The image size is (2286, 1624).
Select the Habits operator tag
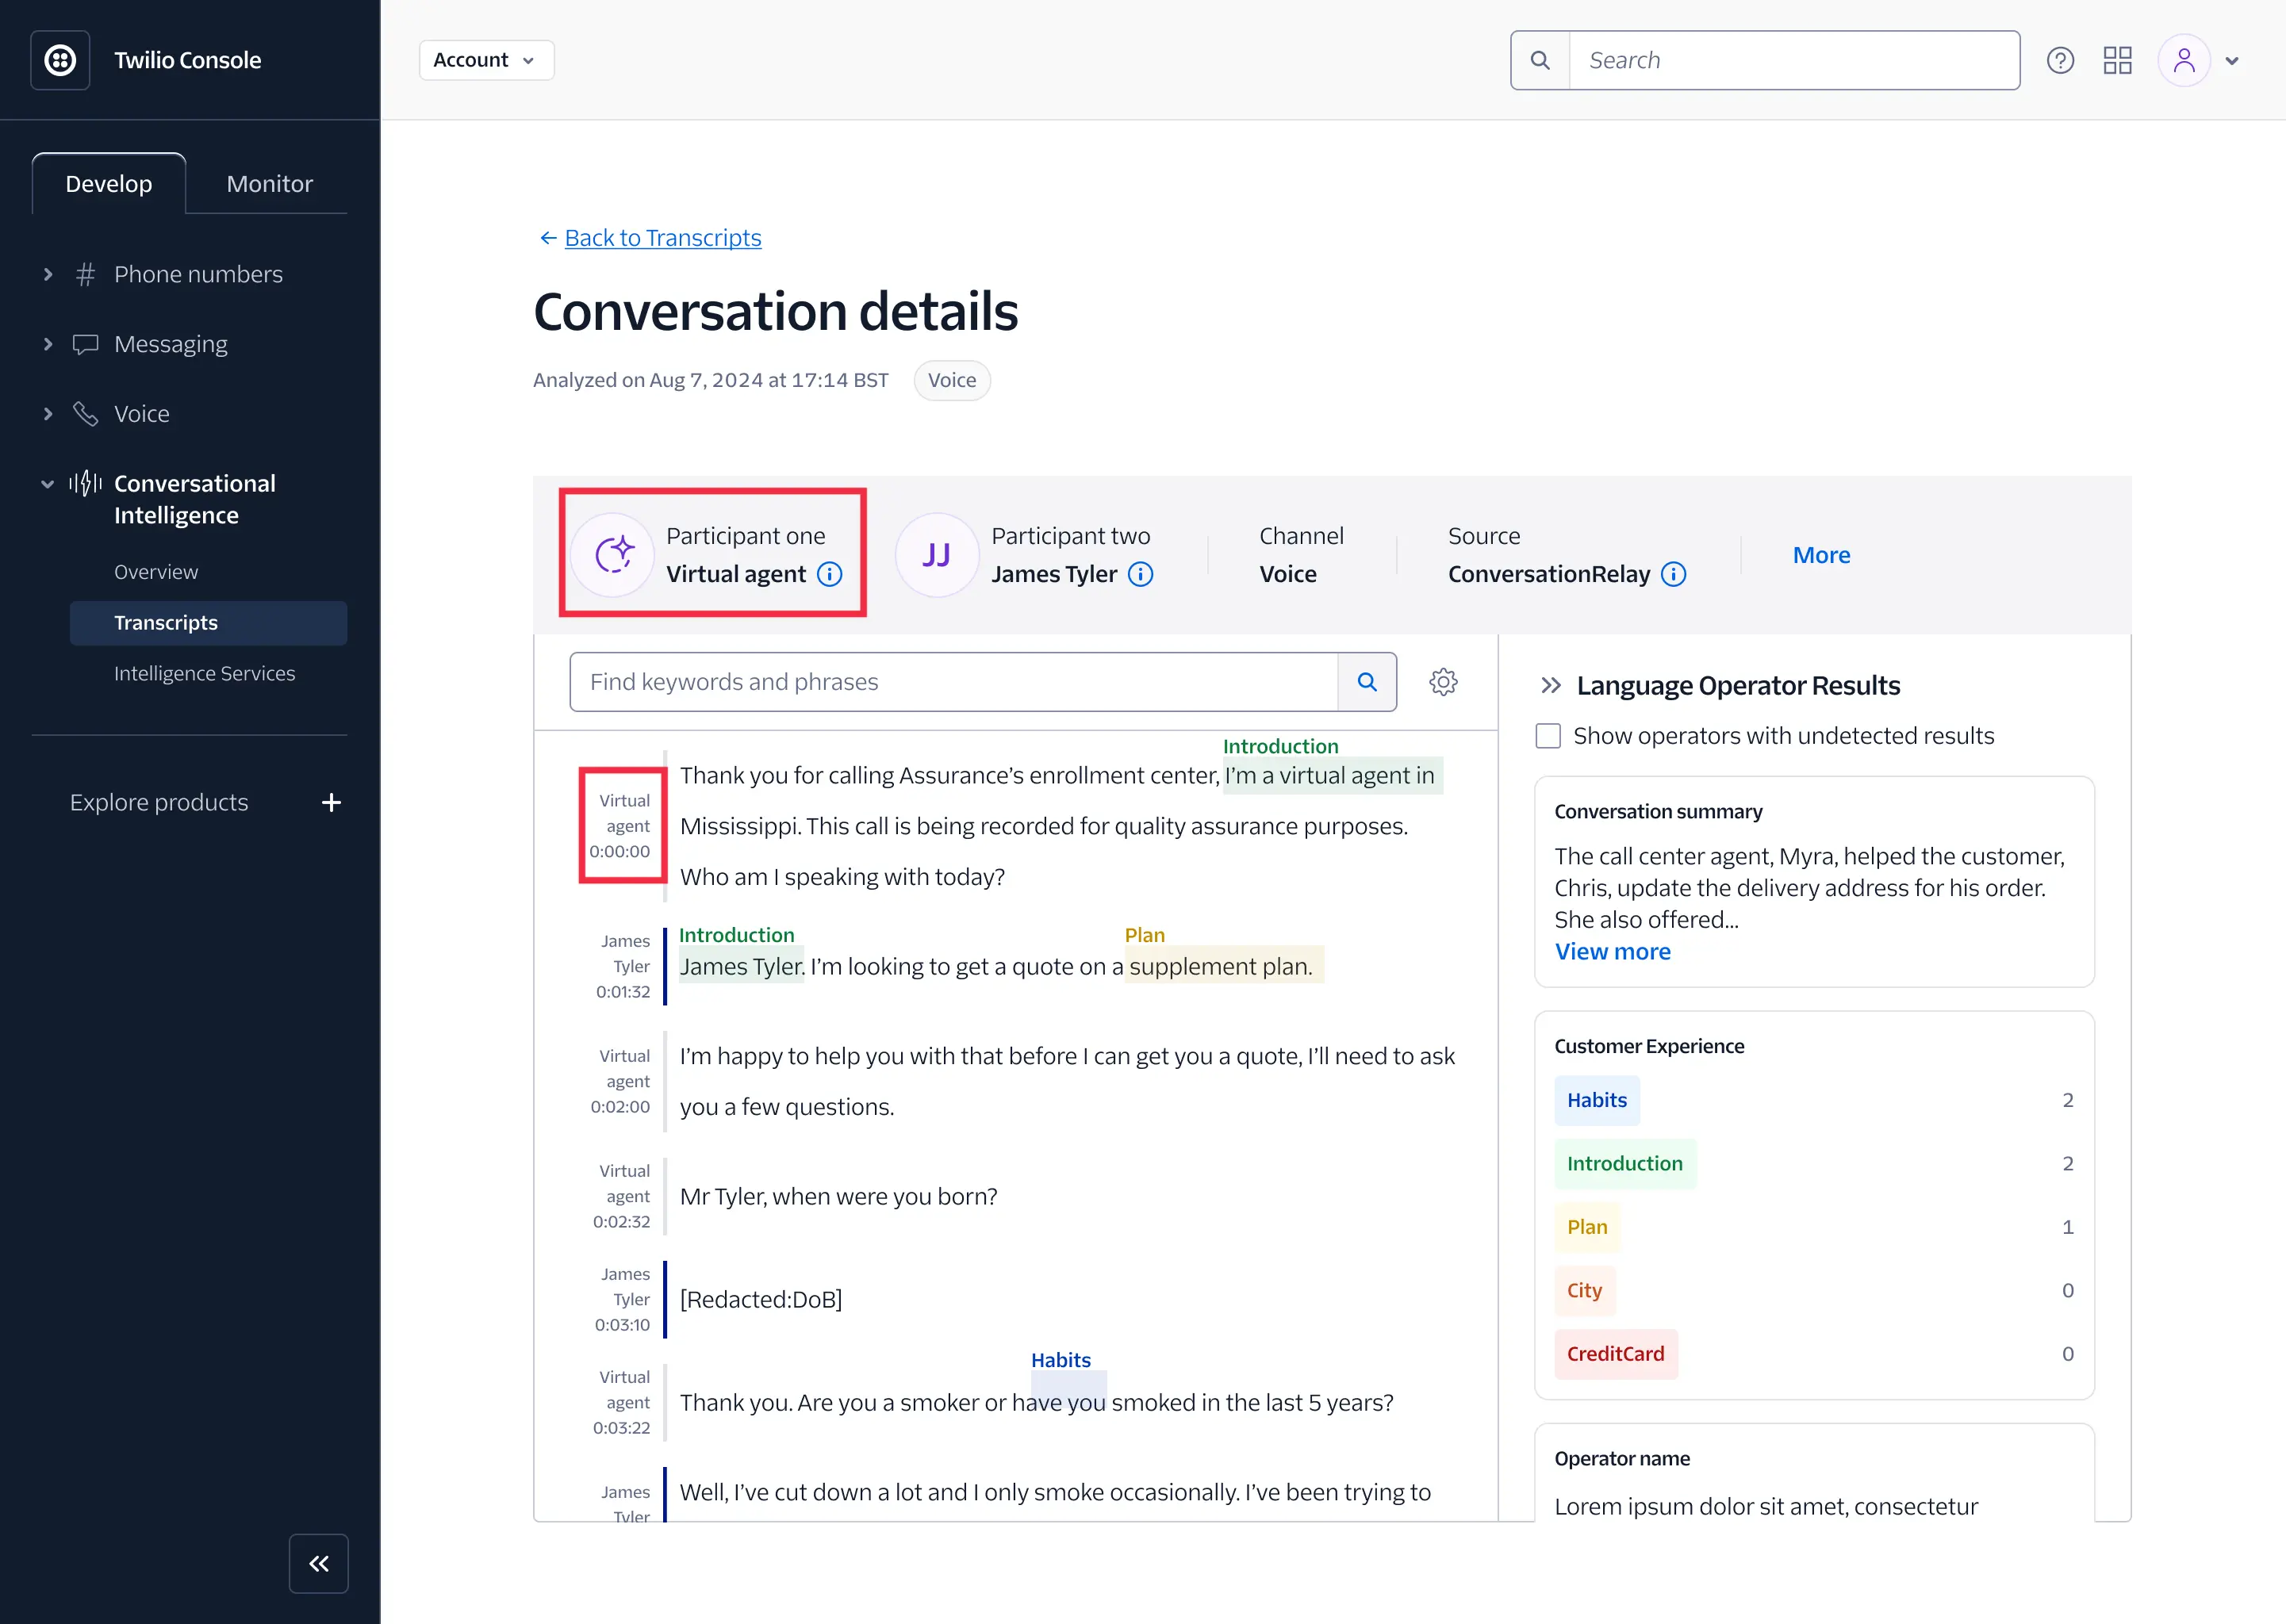(x=1597, y=1100)
